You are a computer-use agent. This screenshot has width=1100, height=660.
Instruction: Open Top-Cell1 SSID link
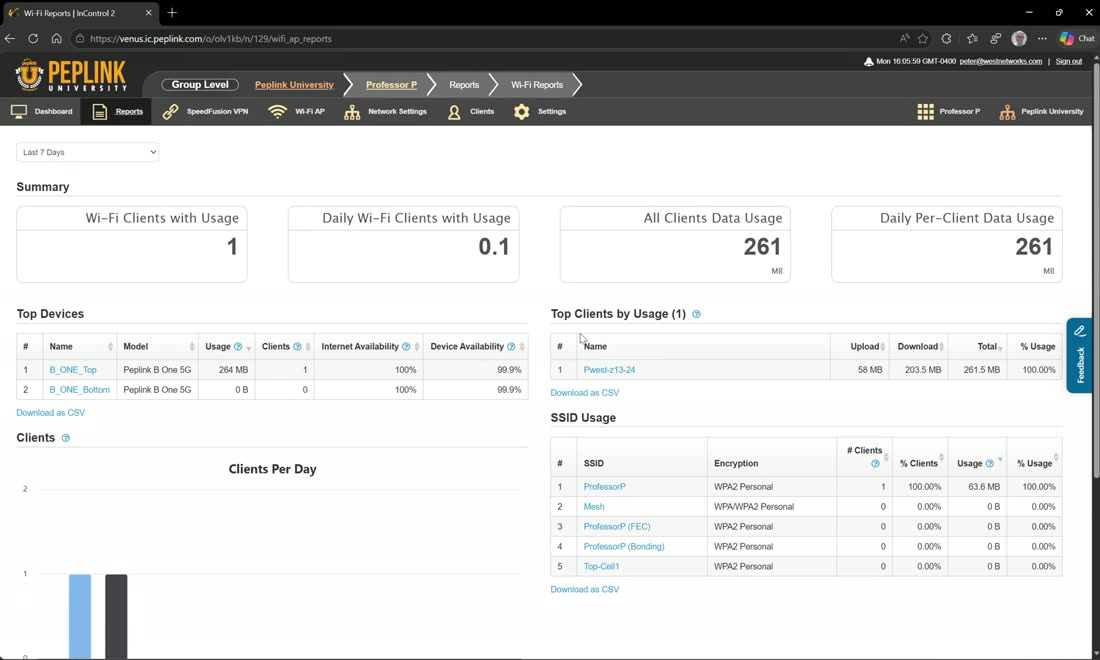click(601, 567)
